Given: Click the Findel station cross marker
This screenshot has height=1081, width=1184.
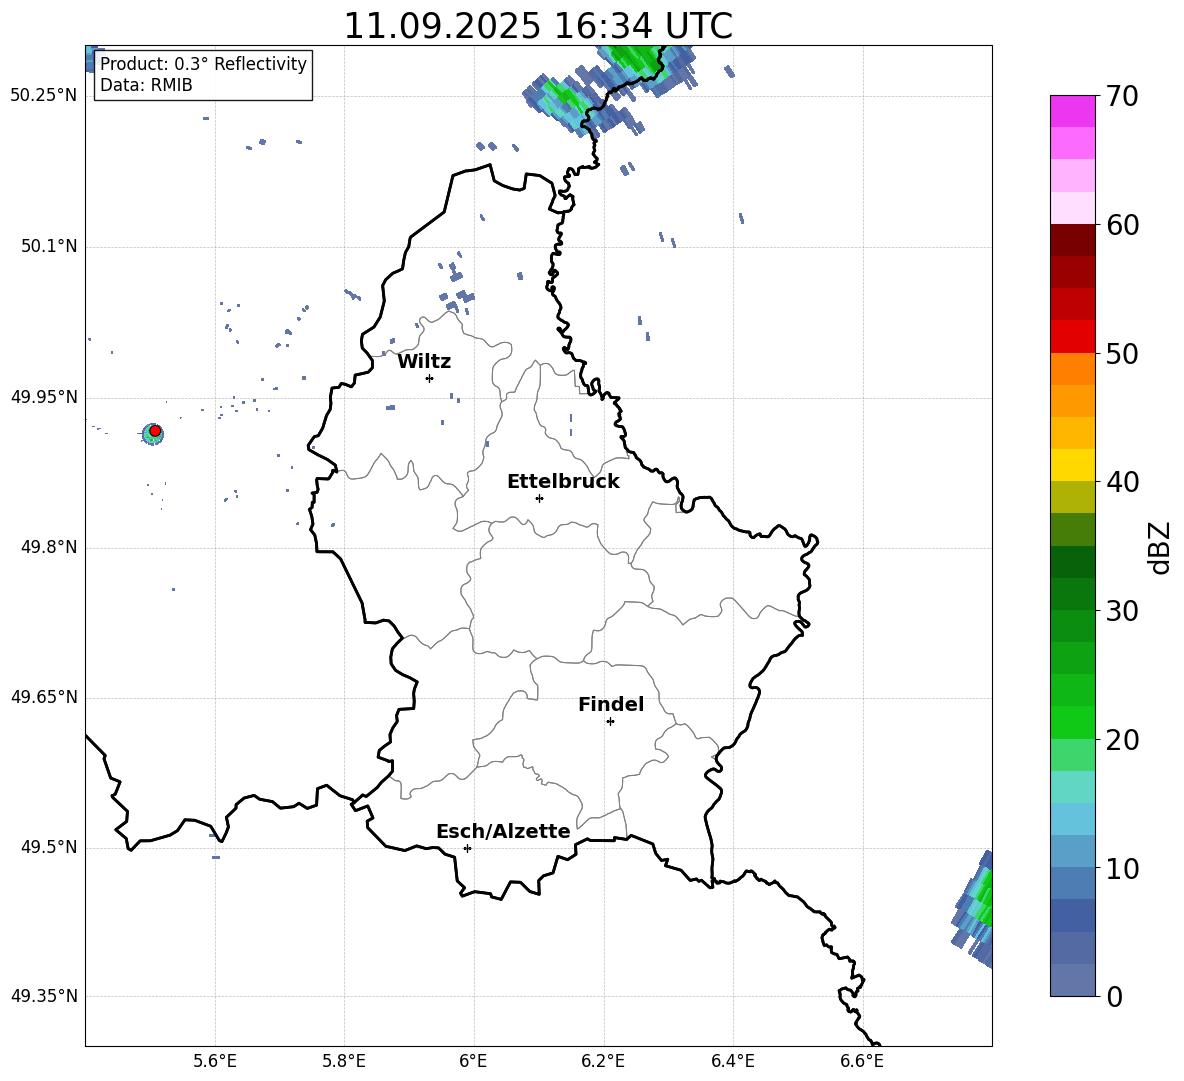Looking at the screenshot, I should [610, 722].
